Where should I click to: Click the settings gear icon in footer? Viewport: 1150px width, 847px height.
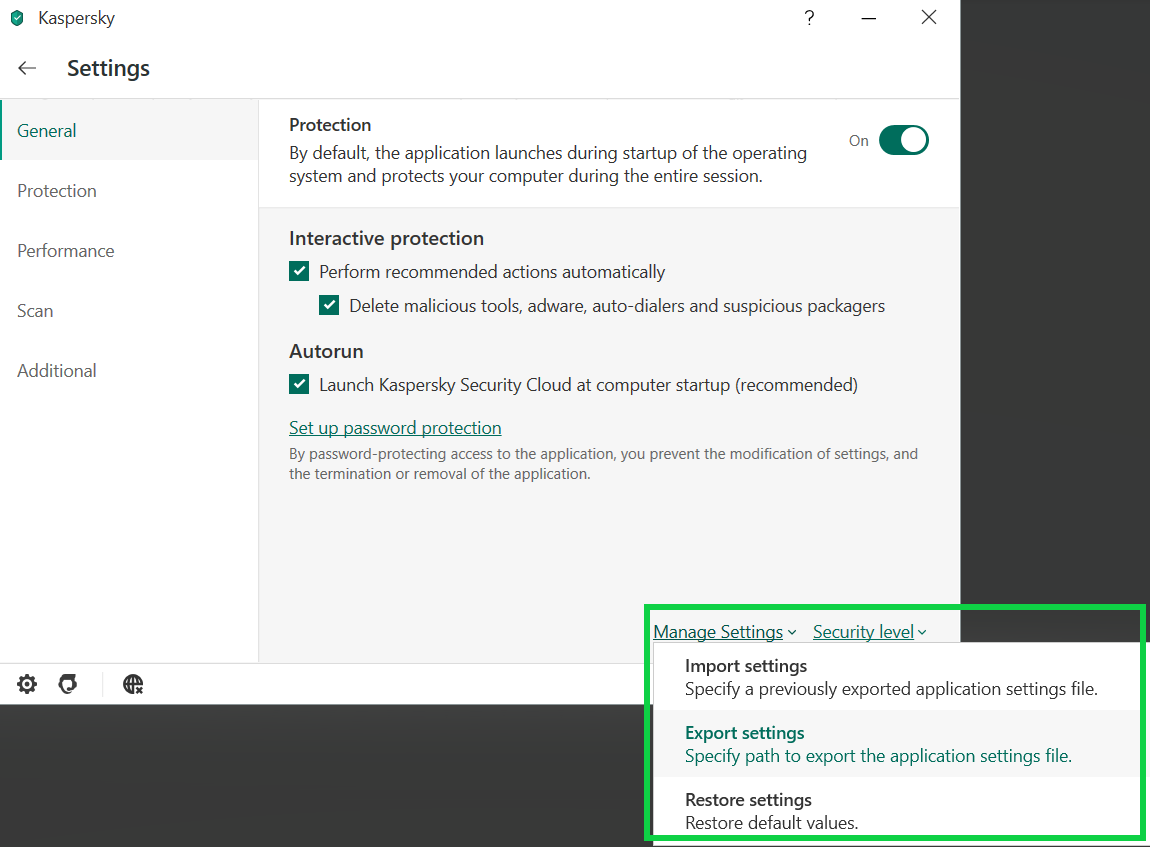[x=27, y=684]
